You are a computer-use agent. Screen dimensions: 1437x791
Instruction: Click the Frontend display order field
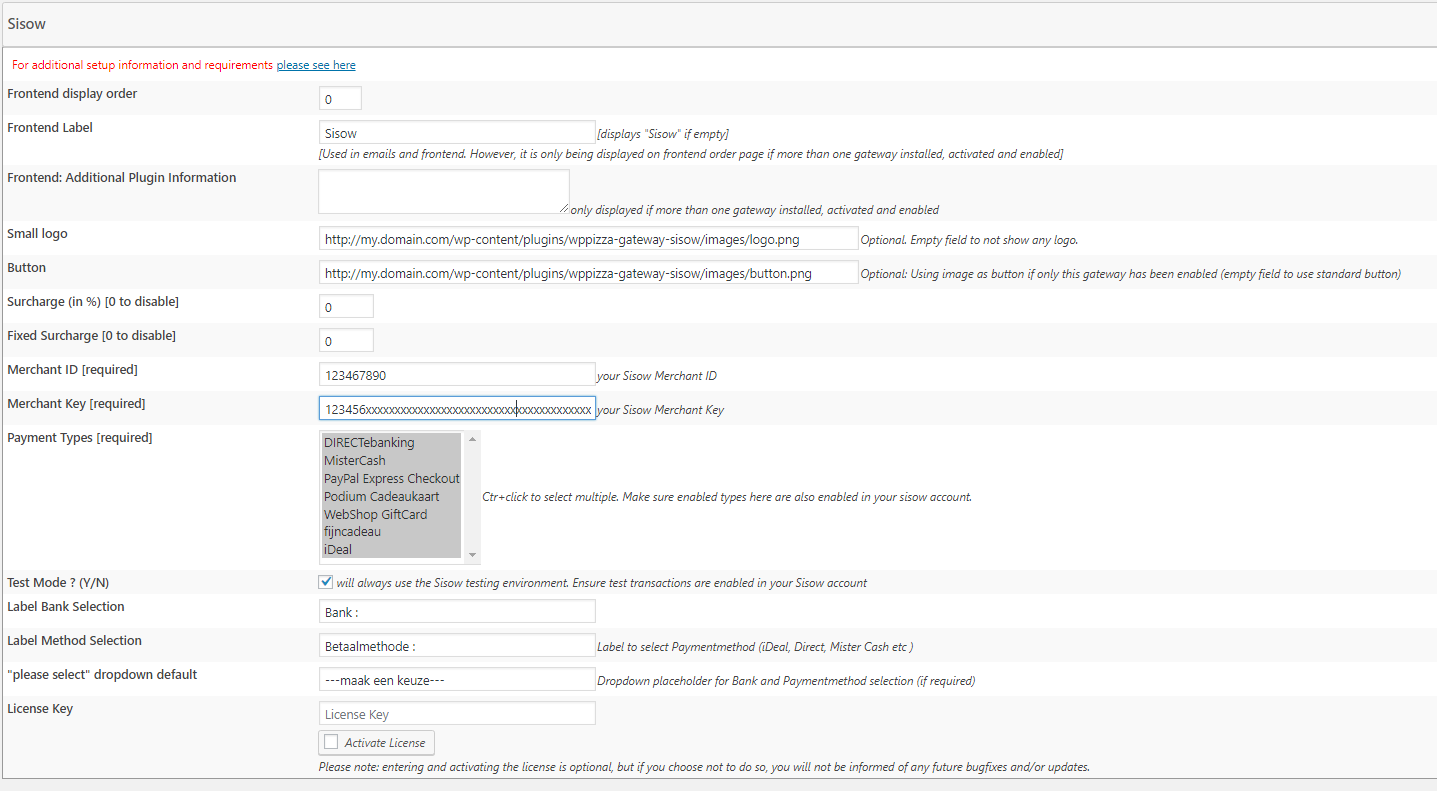(x=340, y=99)
